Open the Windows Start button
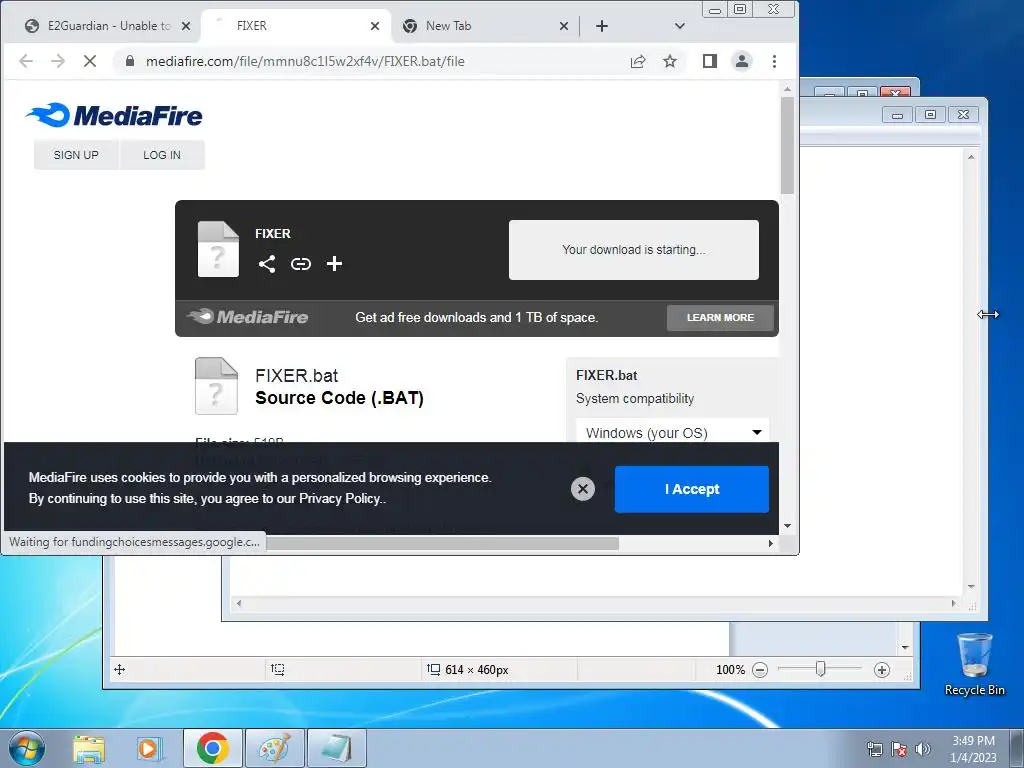 tap(27, 748)
